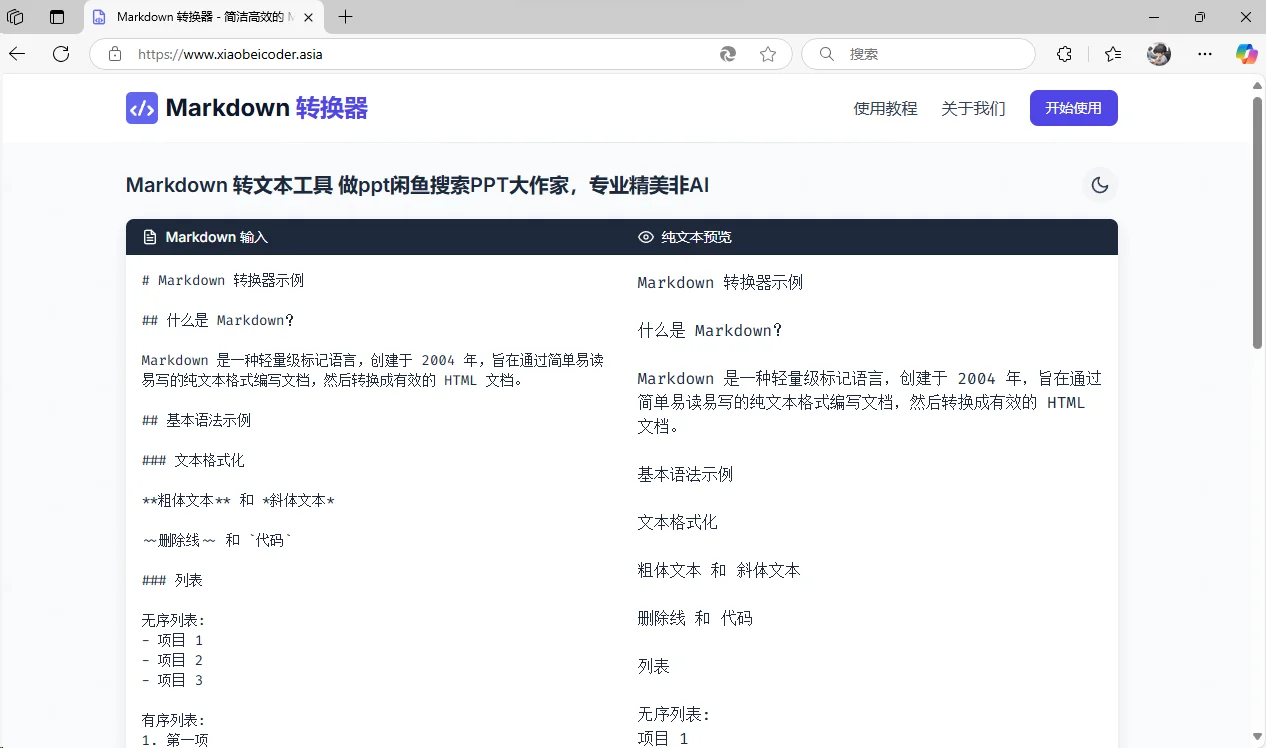Click the refresh icon inside the address bar
The width and height of the screenshot is (1266, 748).
click(729, 54)
